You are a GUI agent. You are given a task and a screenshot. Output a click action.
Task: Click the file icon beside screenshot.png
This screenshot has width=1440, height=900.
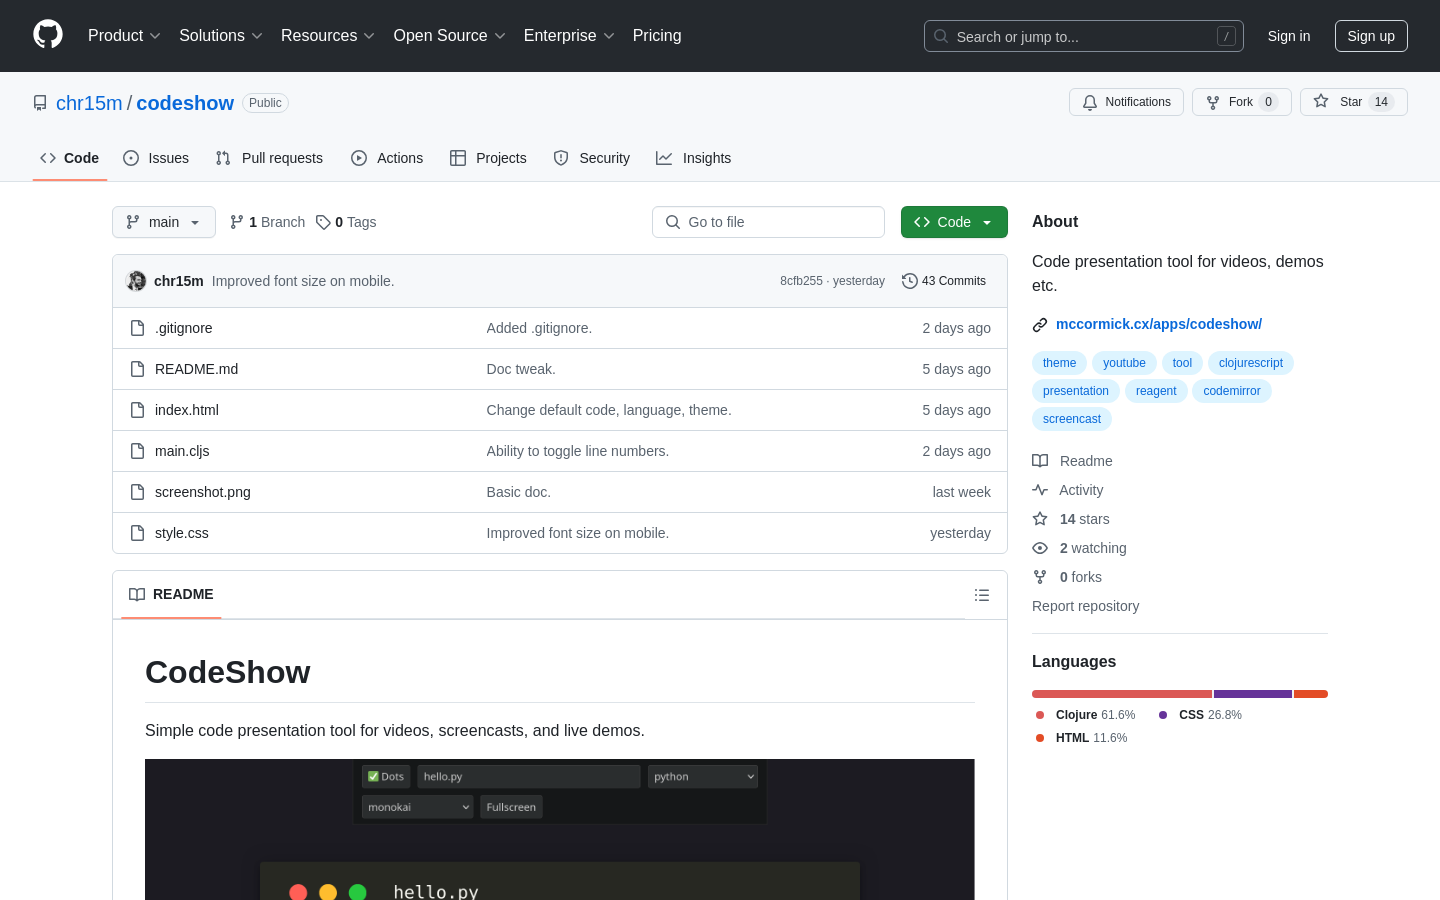point(138,492)
